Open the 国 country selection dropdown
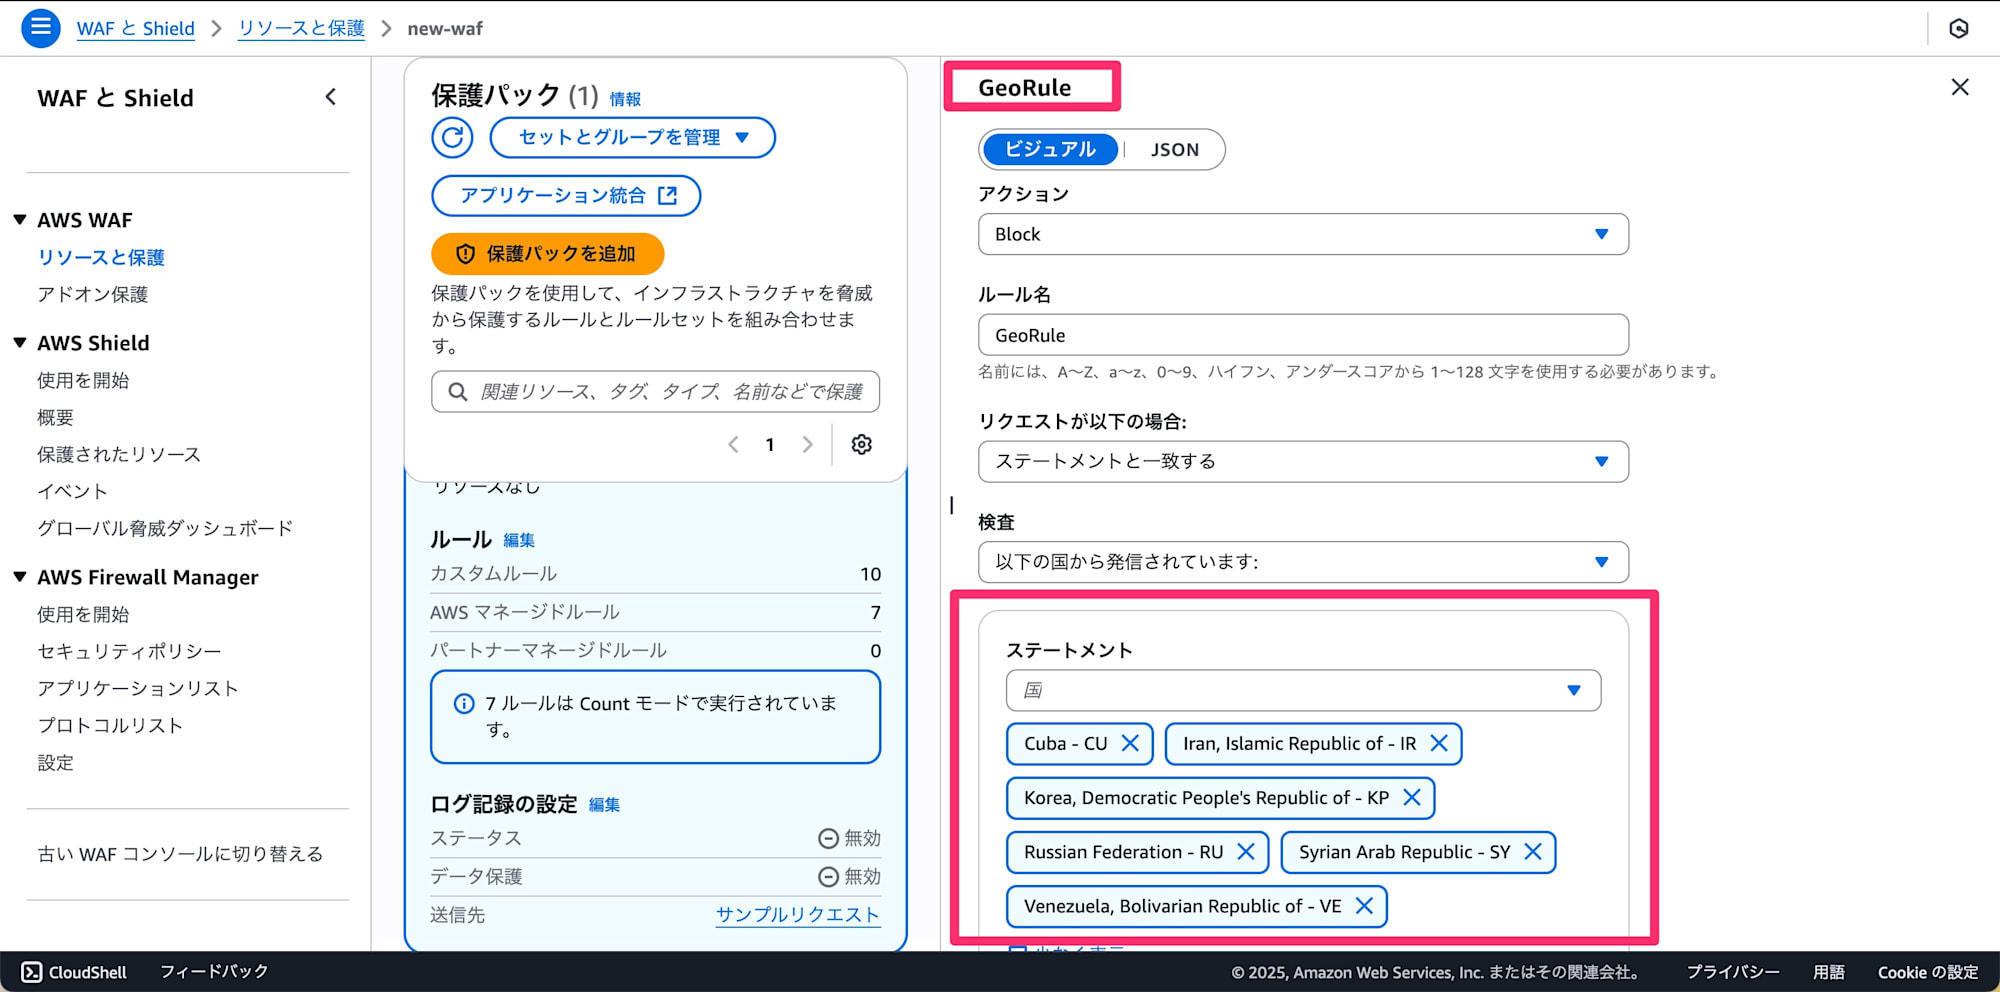The width and height of the screenshot is (2000, 992). click(x=1303, y=690)
